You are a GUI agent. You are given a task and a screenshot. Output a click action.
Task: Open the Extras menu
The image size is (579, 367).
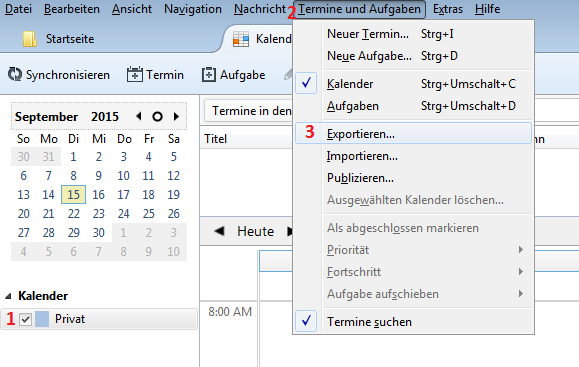(448, 9)
